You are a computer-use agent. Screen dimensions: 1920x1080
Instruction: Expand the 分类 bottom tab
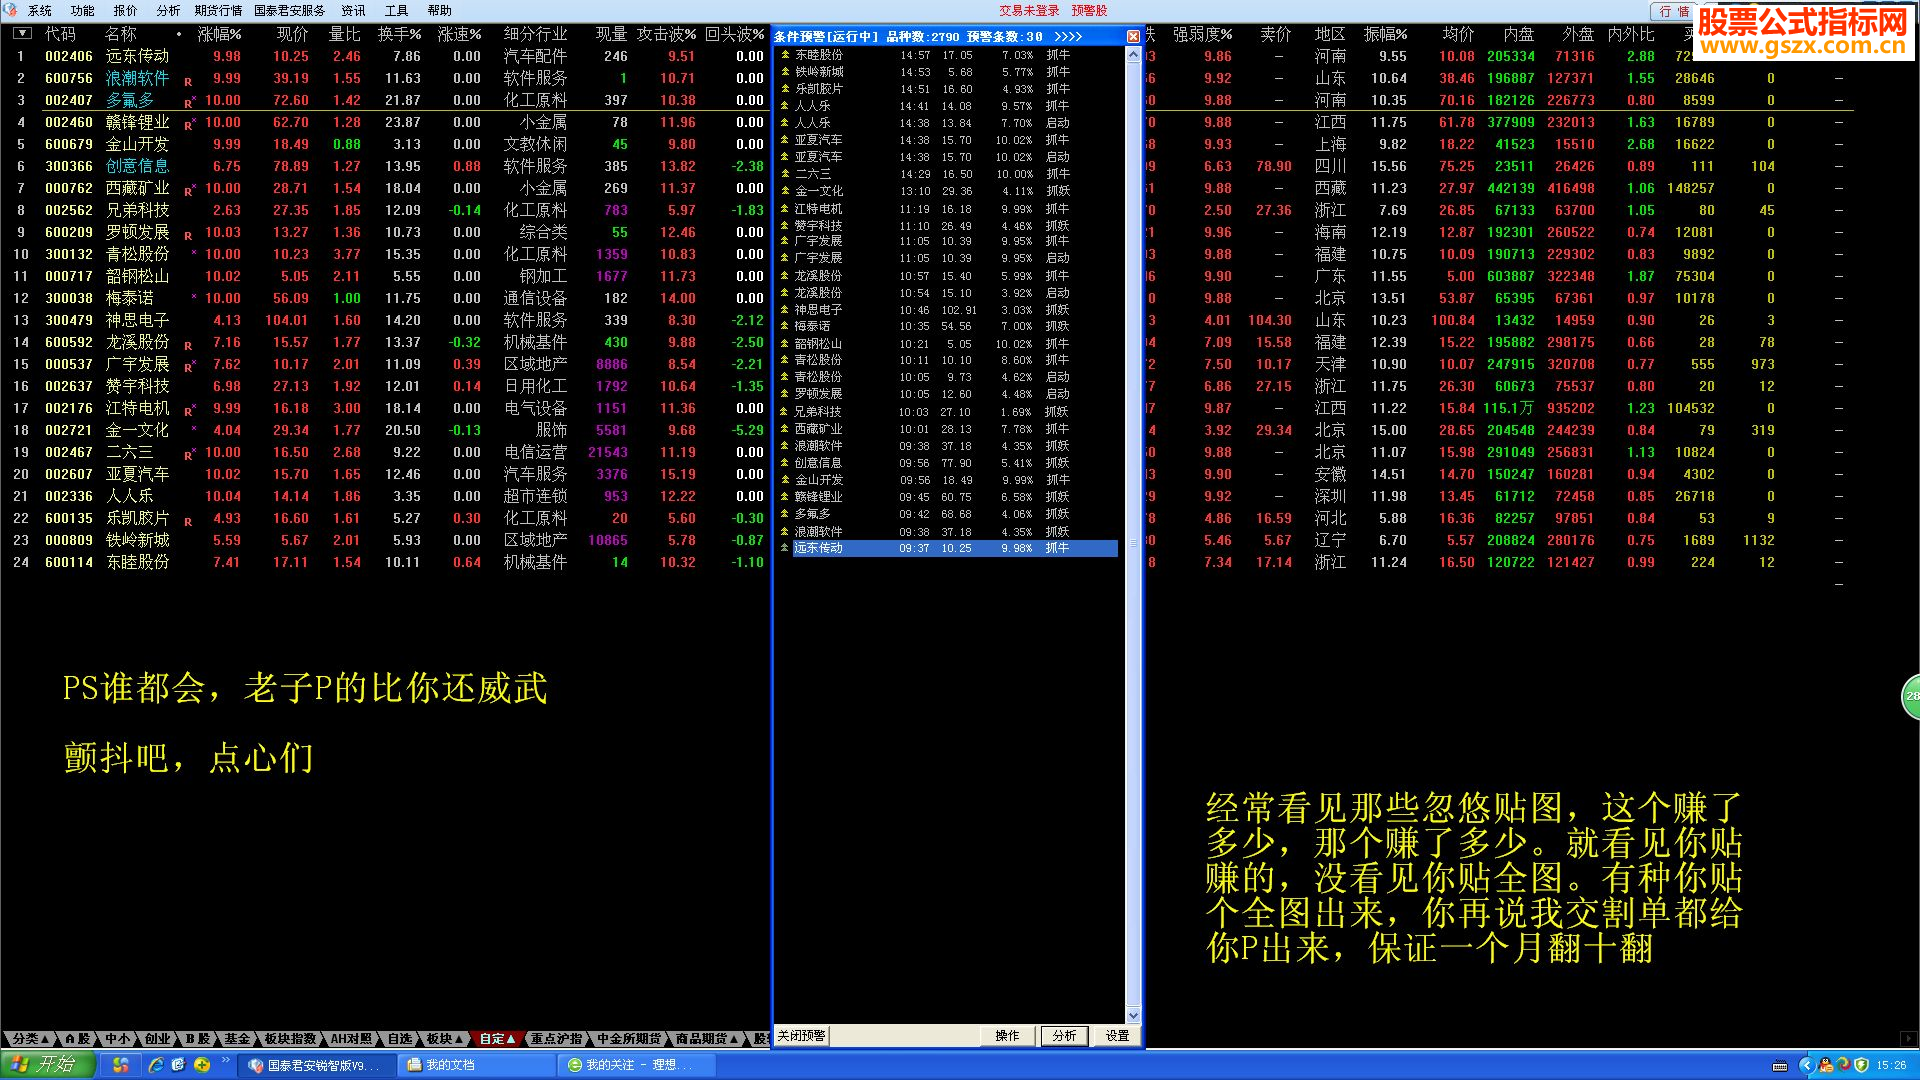30,1039
